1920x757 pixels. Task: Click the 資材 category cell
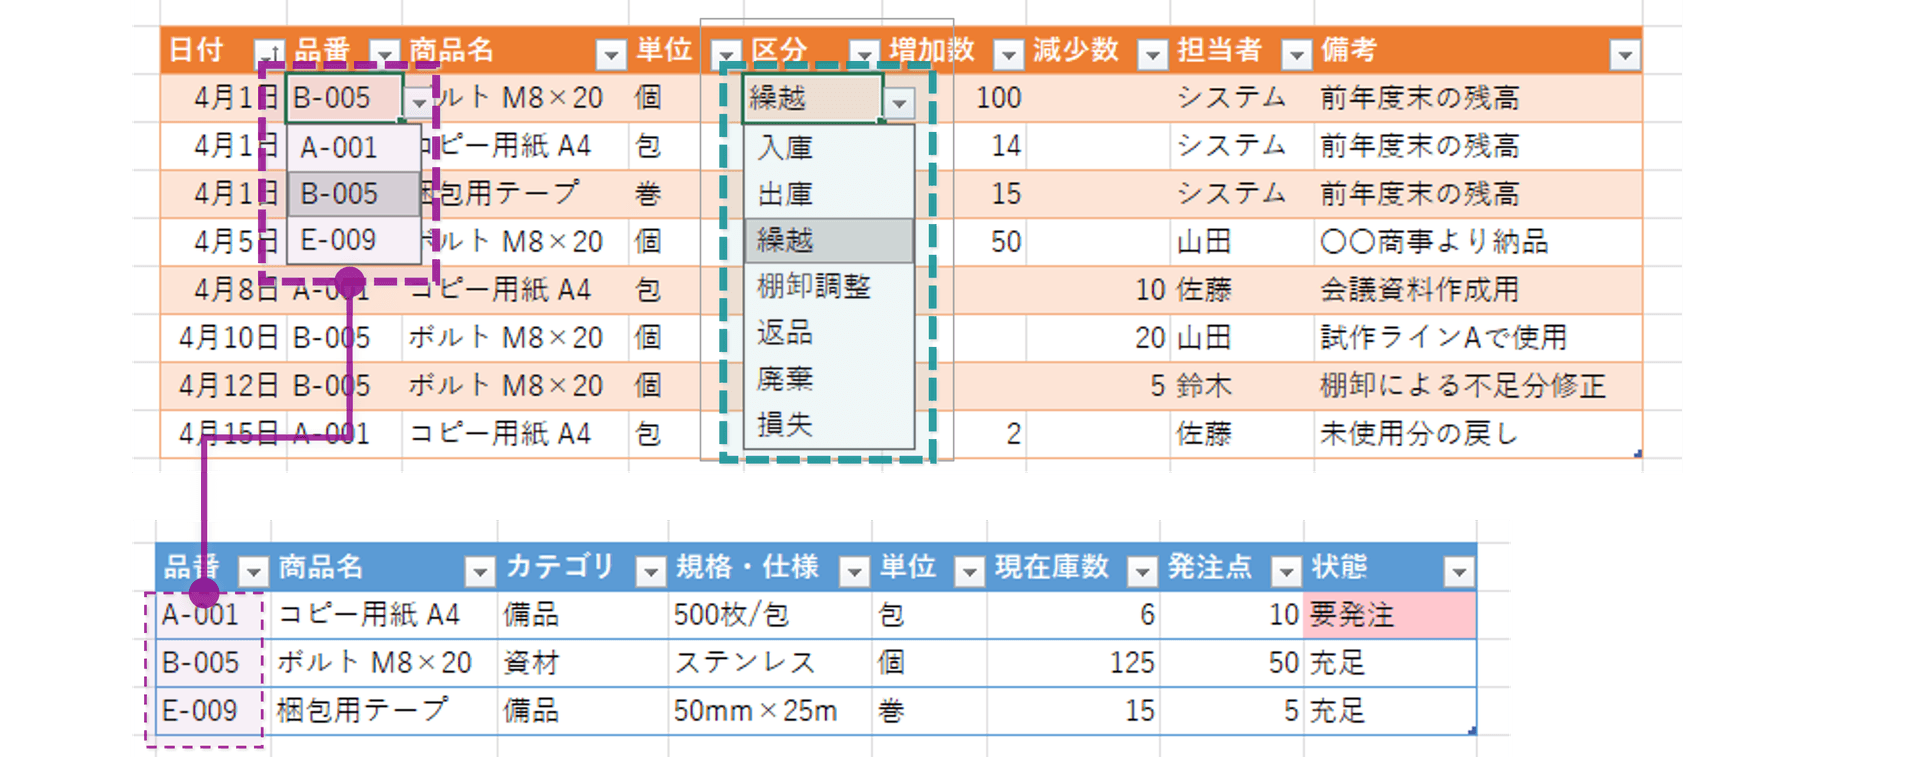583,663
